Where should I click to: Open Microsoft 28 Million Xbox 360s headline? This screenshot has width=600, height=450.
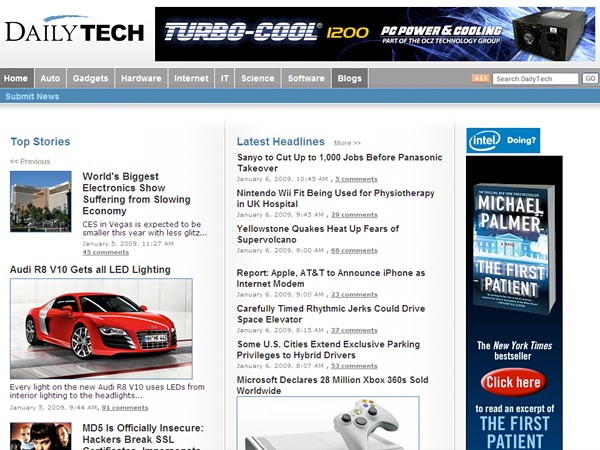(333, 385)
